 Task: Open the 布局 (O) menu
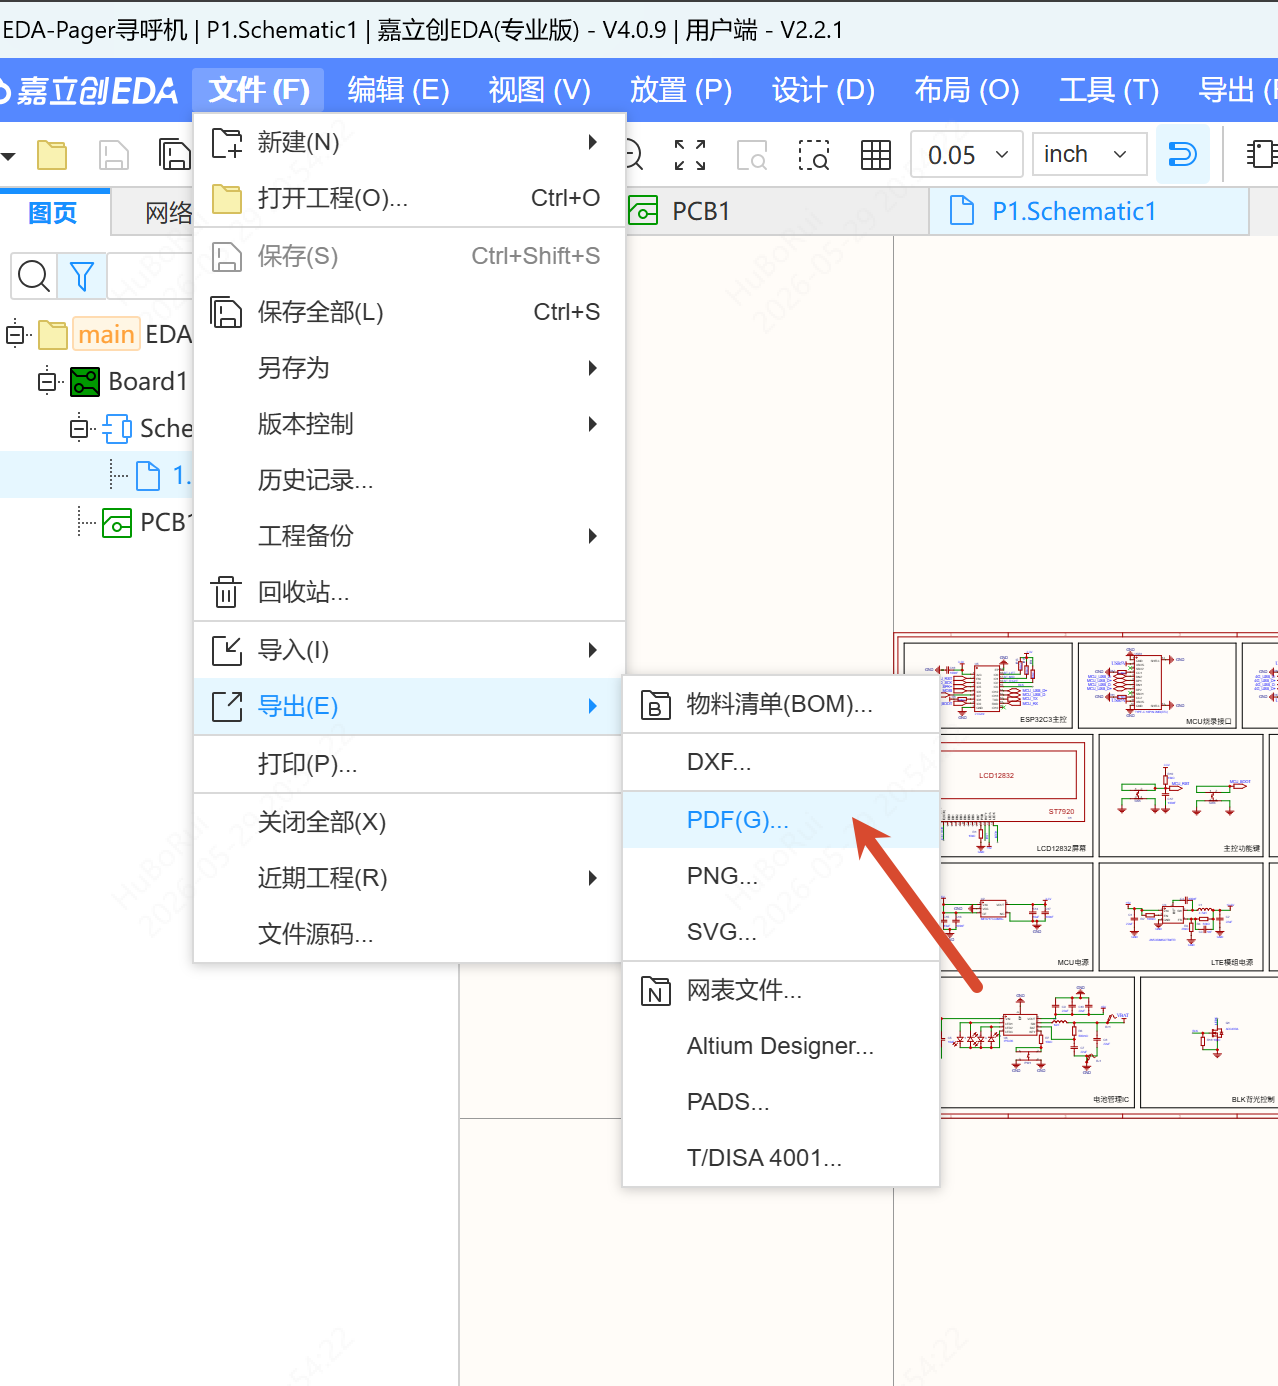[x=967, y=90]
